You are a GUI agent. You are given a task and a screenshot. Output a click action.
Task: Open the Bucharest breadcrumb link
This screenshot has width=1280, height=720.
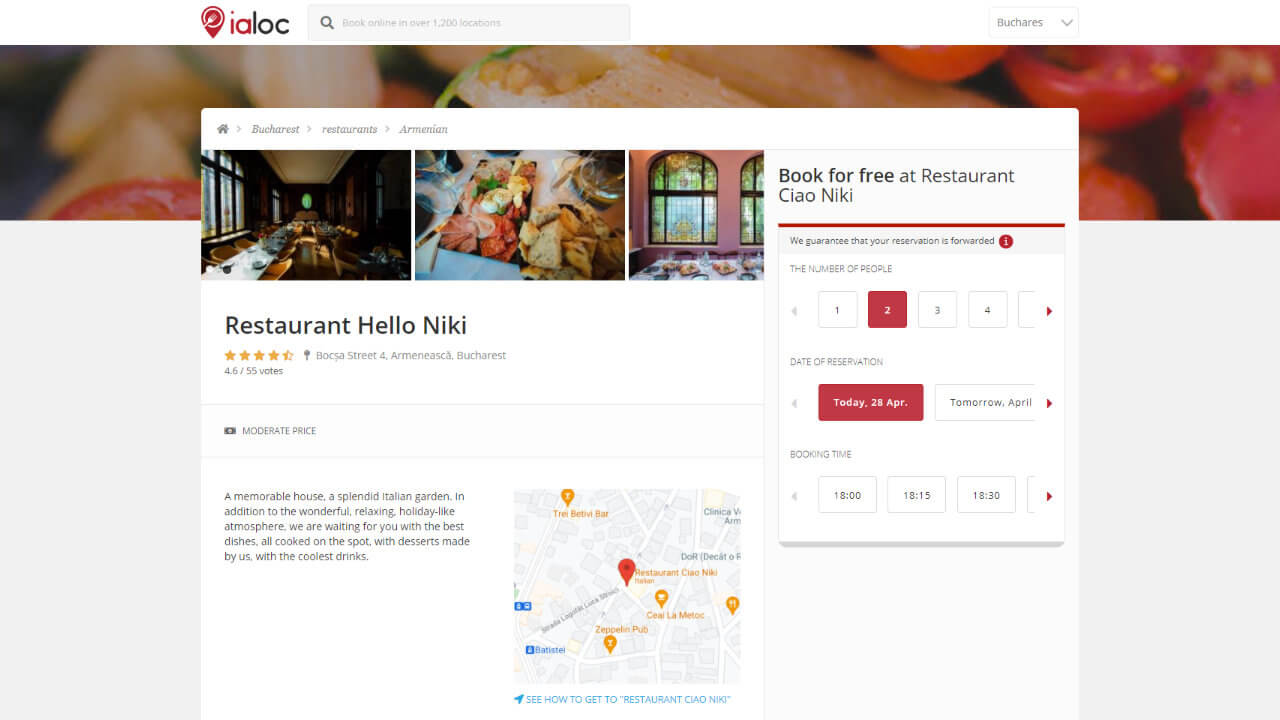[x=275, y=129]
